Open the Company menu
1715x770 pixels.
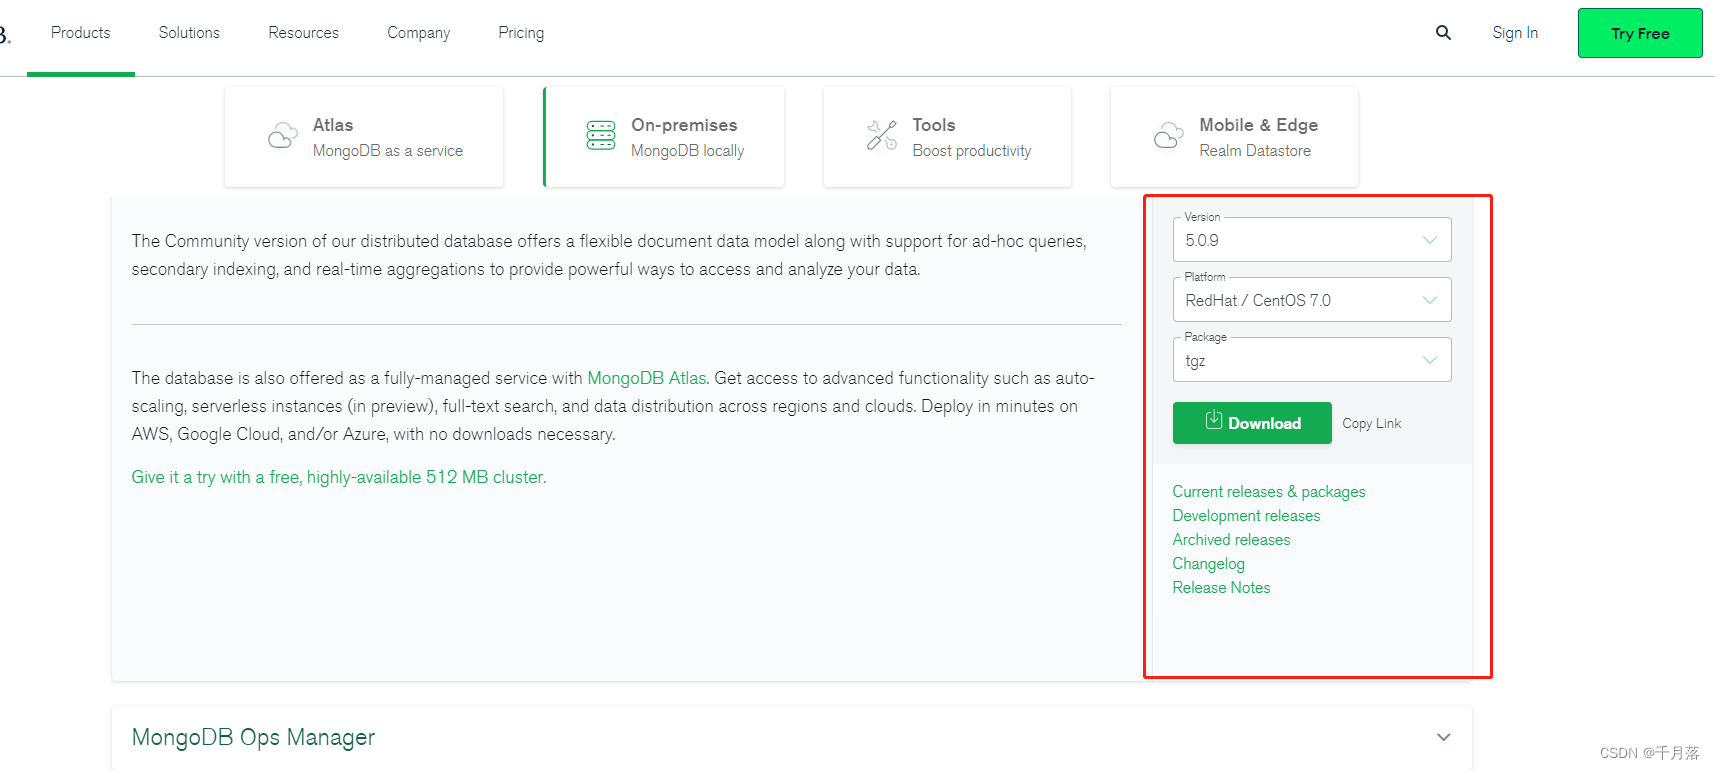pos(419,33)
